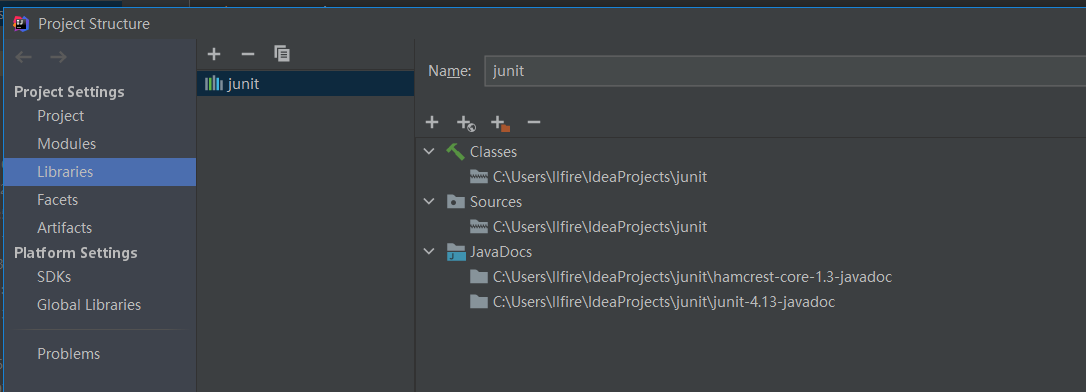Image resolution: width=1086 pixels, height=392 pixels.
Task: Click the specify documentation URL icon
Action: (x=466, y=123)
